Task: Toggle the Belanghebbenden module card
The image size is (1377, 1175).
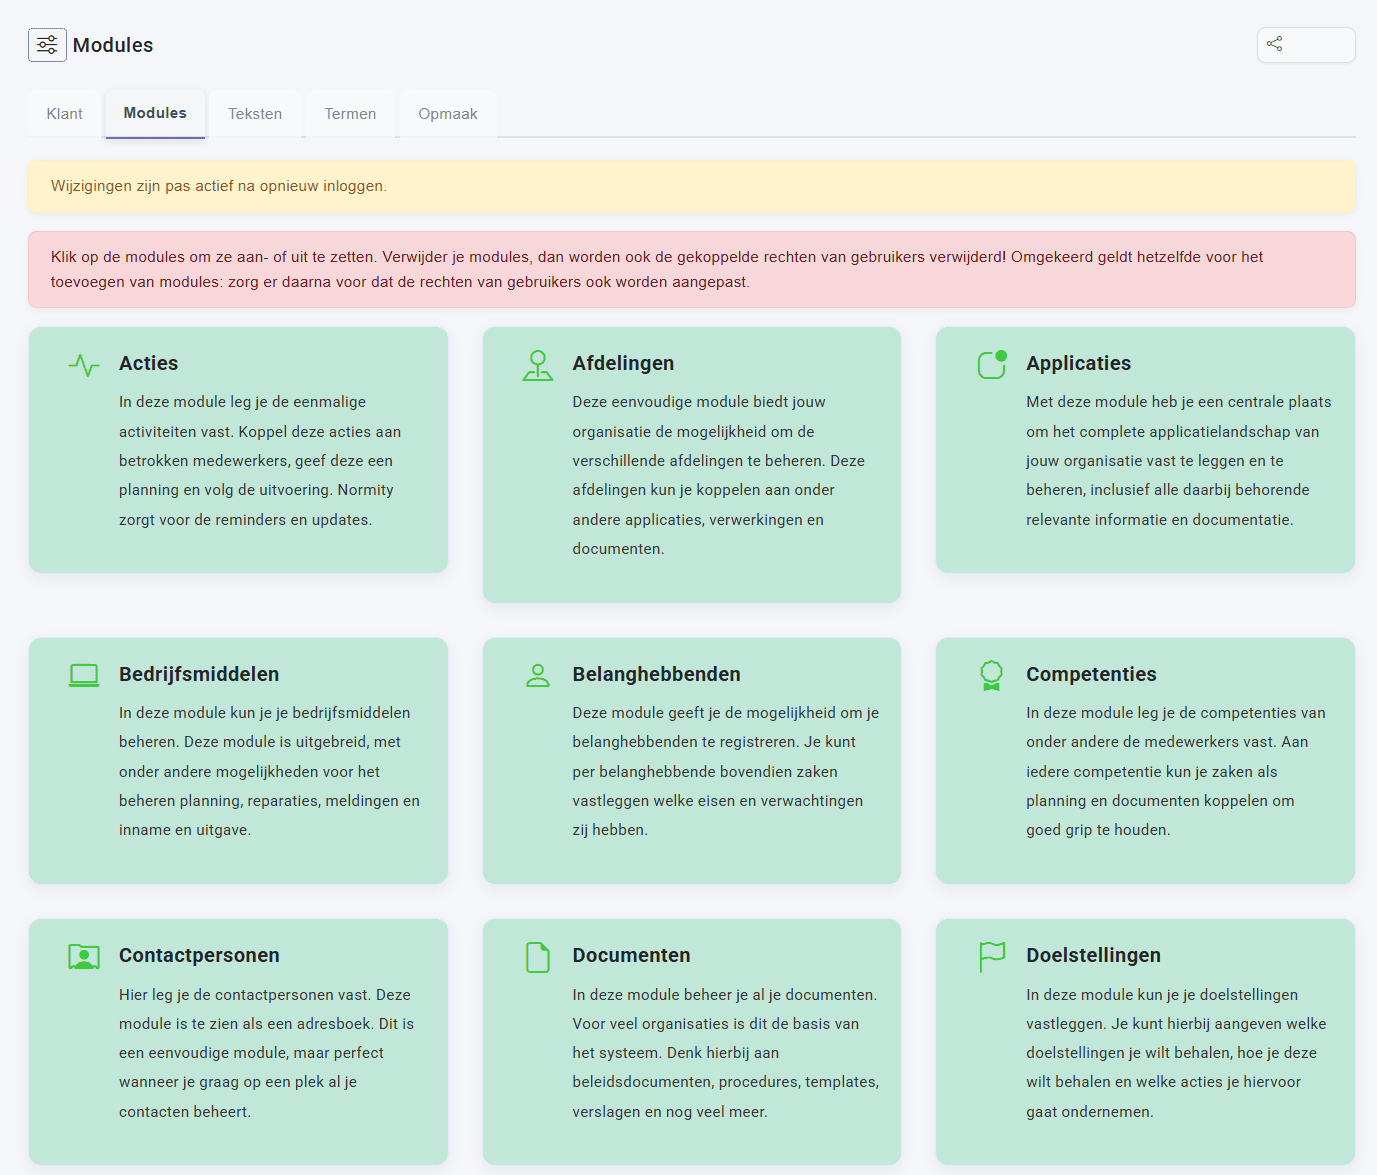Action: (x=692, y=761)
